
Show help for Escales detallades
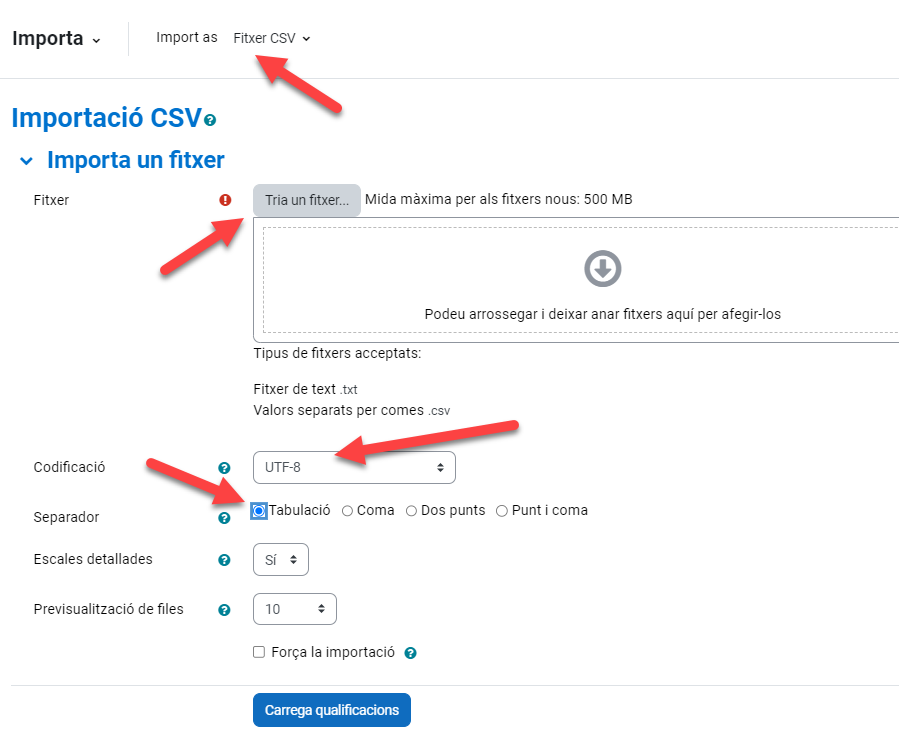pyautogui.click(x=225, y=560)
